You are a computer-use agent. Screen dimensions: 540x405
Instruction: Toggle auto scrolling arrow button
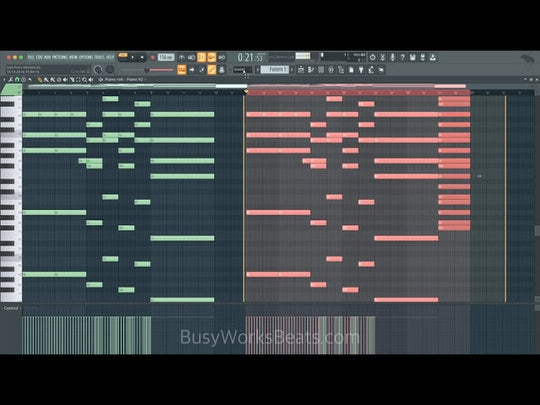click(x=191, y=70)
